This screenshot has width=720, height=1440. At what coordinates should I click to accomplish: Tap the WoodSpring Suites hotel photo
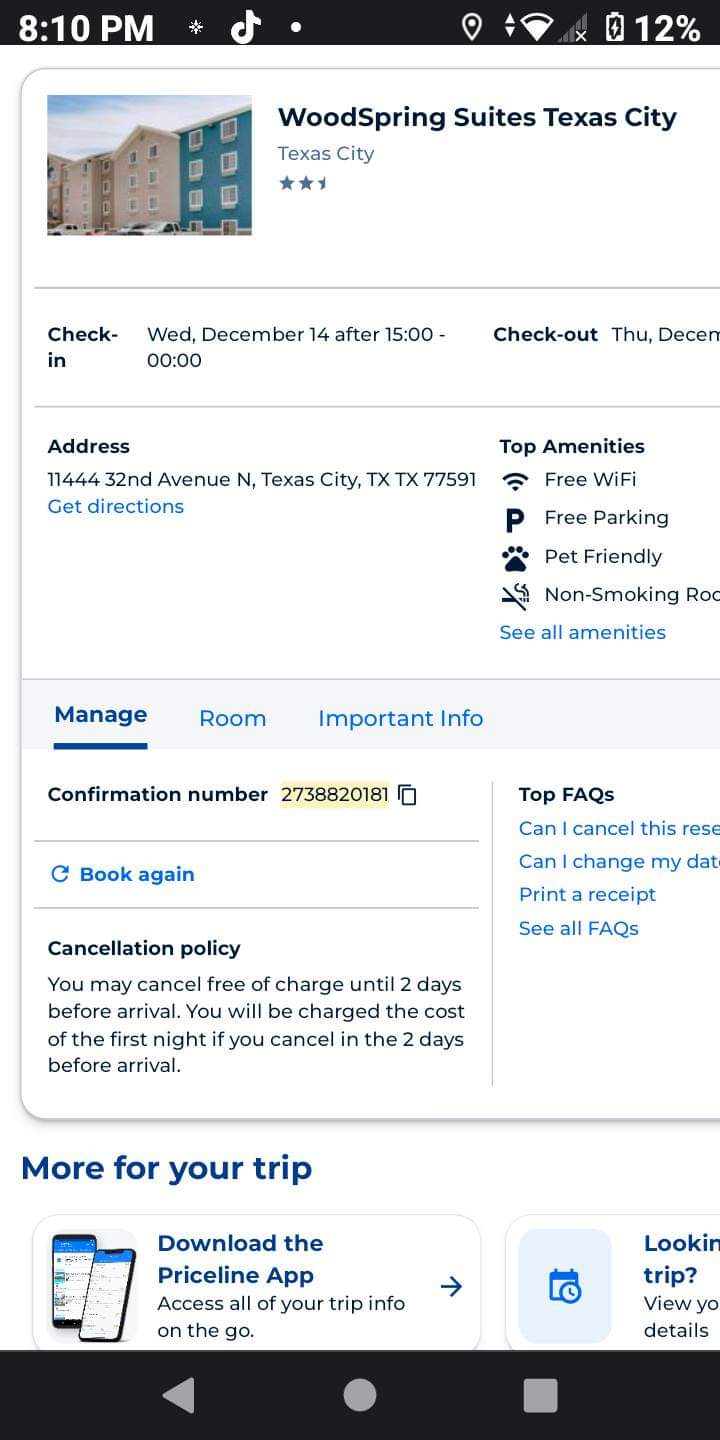149,164
